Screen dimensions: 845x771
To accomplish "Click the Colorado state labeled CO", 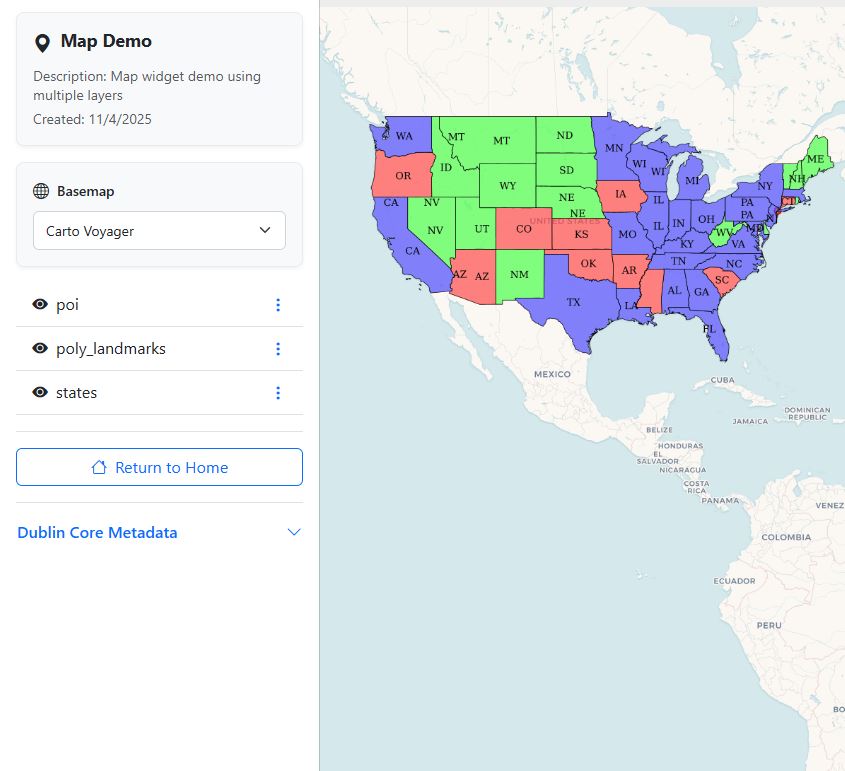I will 522,229.
